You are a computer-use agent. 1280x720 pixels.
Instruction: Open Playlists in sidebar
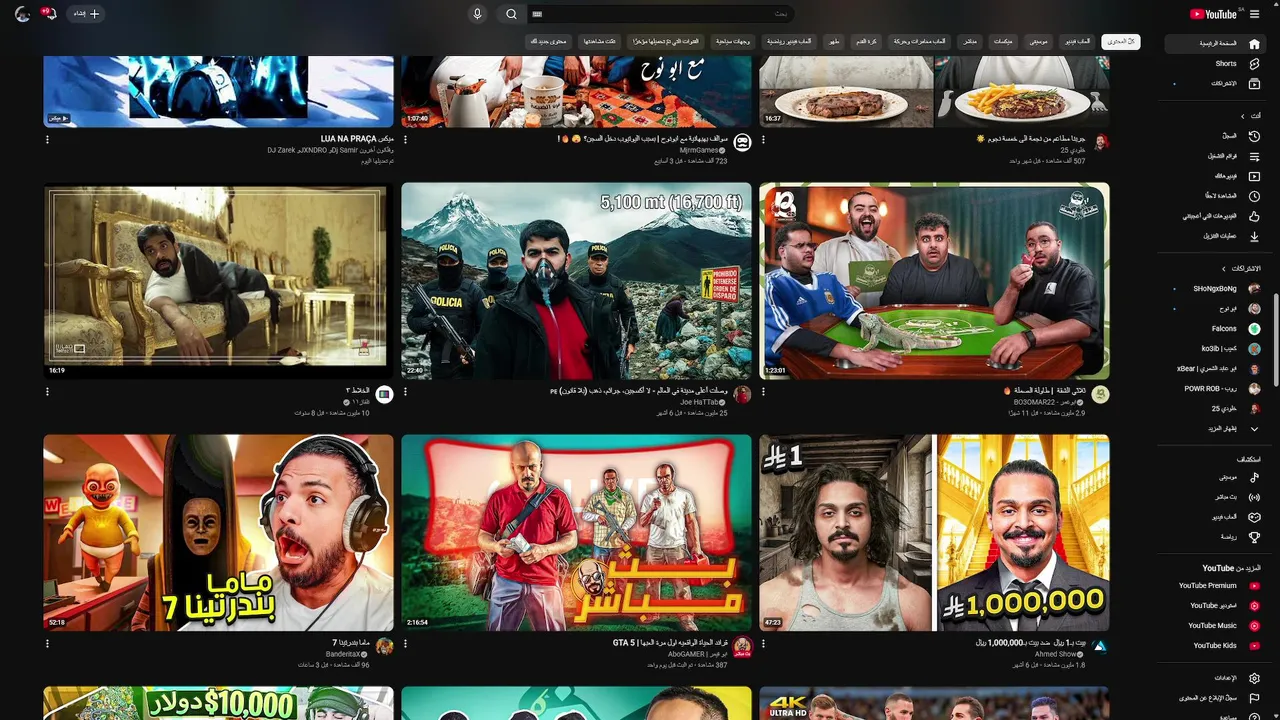1214,157
